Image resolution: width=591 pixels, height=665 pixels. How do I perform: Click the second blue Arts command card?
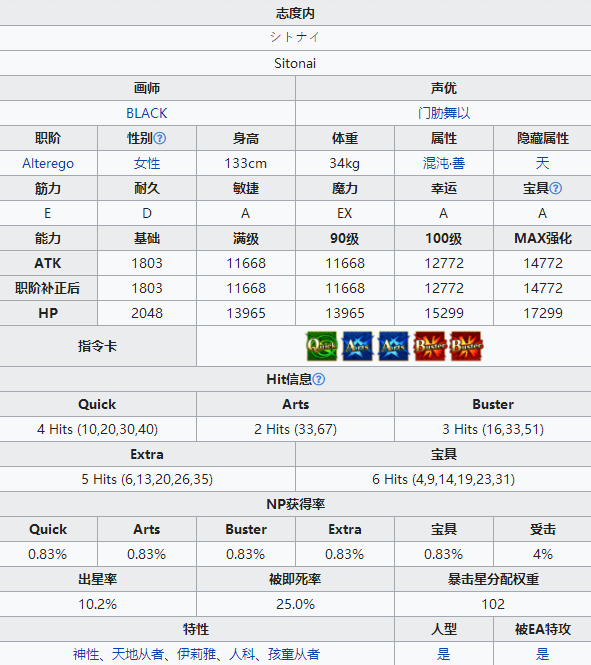tap(393, 346)
